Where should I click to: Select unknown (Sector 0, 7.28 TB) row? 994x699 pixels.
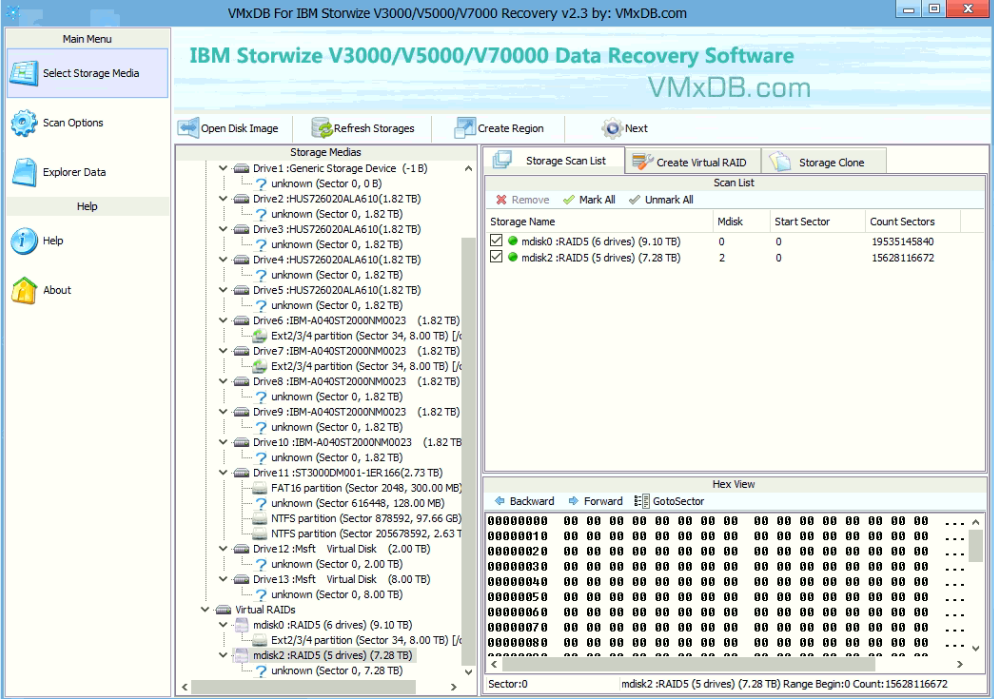pyautogui.click(x=337, y=670)
